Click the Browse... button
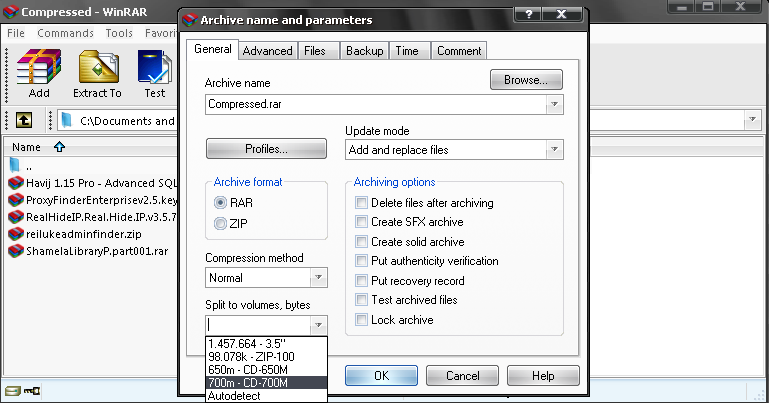 [526, 80]
